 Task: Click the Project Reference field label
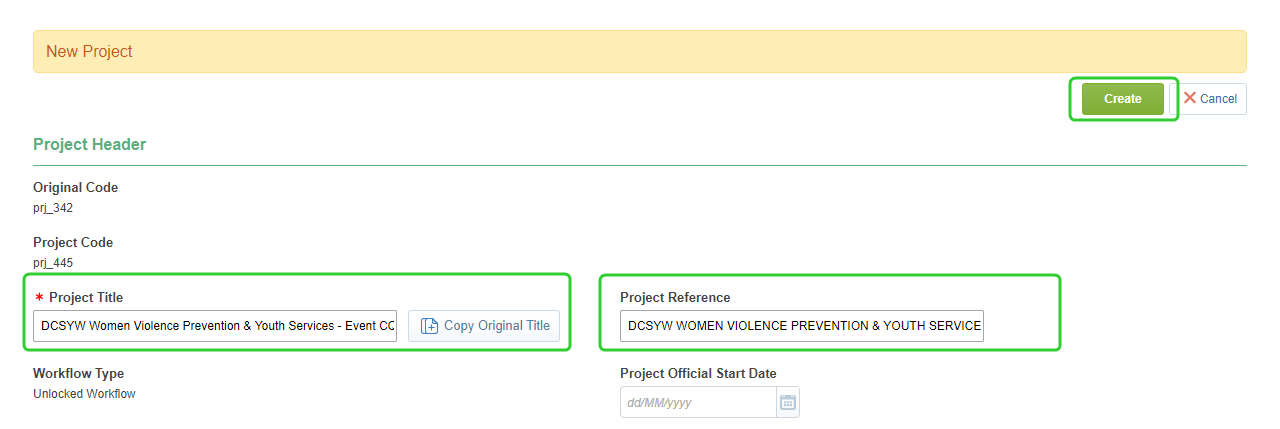(675, 298)
